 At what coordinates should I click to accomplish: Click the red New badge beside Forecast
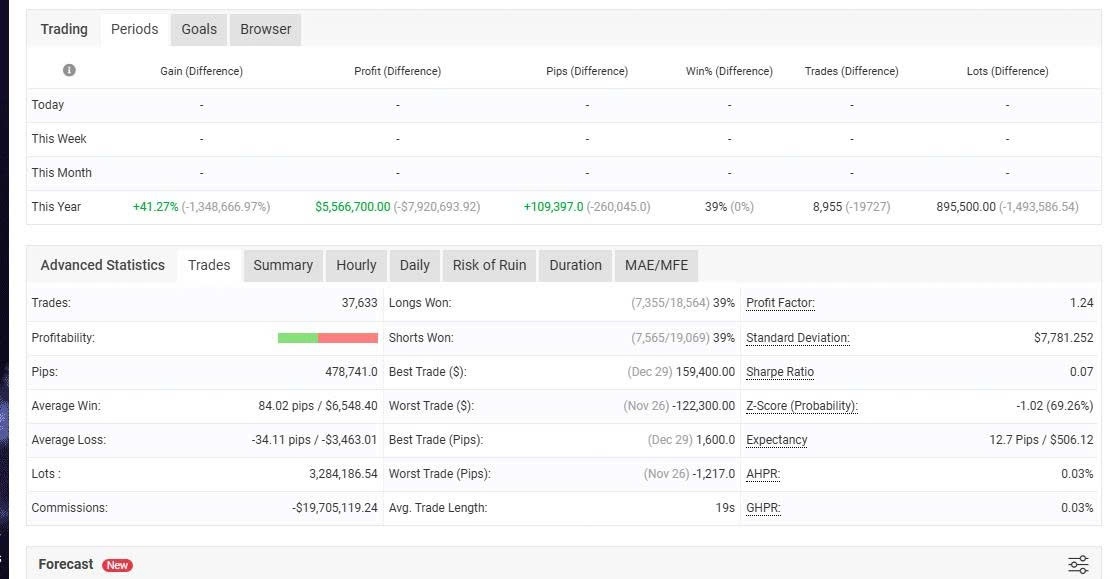point(116,565)
